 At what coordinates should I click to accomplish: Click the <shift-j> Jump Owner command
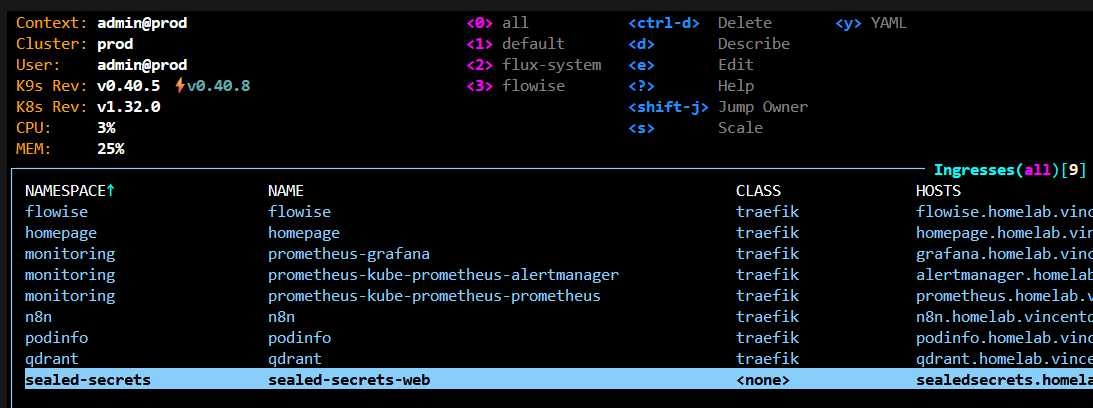click(x=717, y=107)
